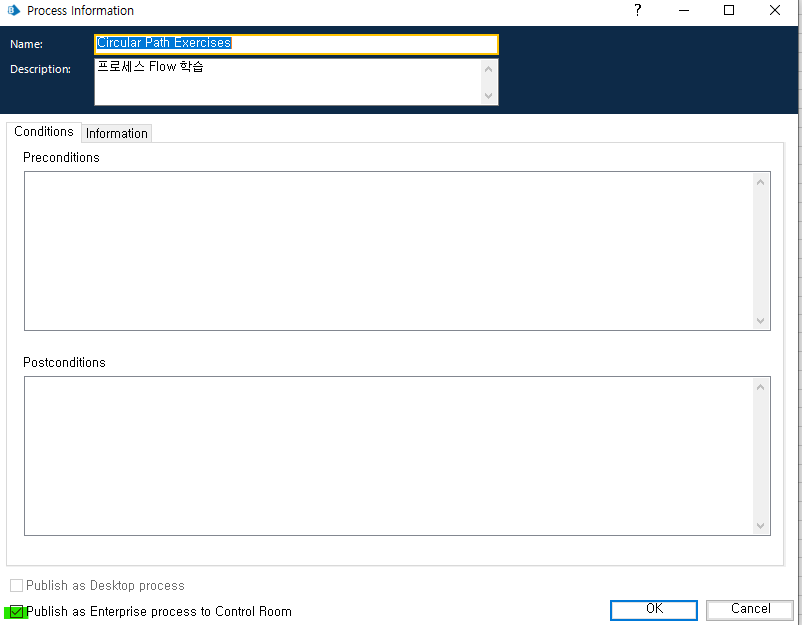Click the Cancel button
This screenshot has width=802, height=625.
tap(750, 610)
